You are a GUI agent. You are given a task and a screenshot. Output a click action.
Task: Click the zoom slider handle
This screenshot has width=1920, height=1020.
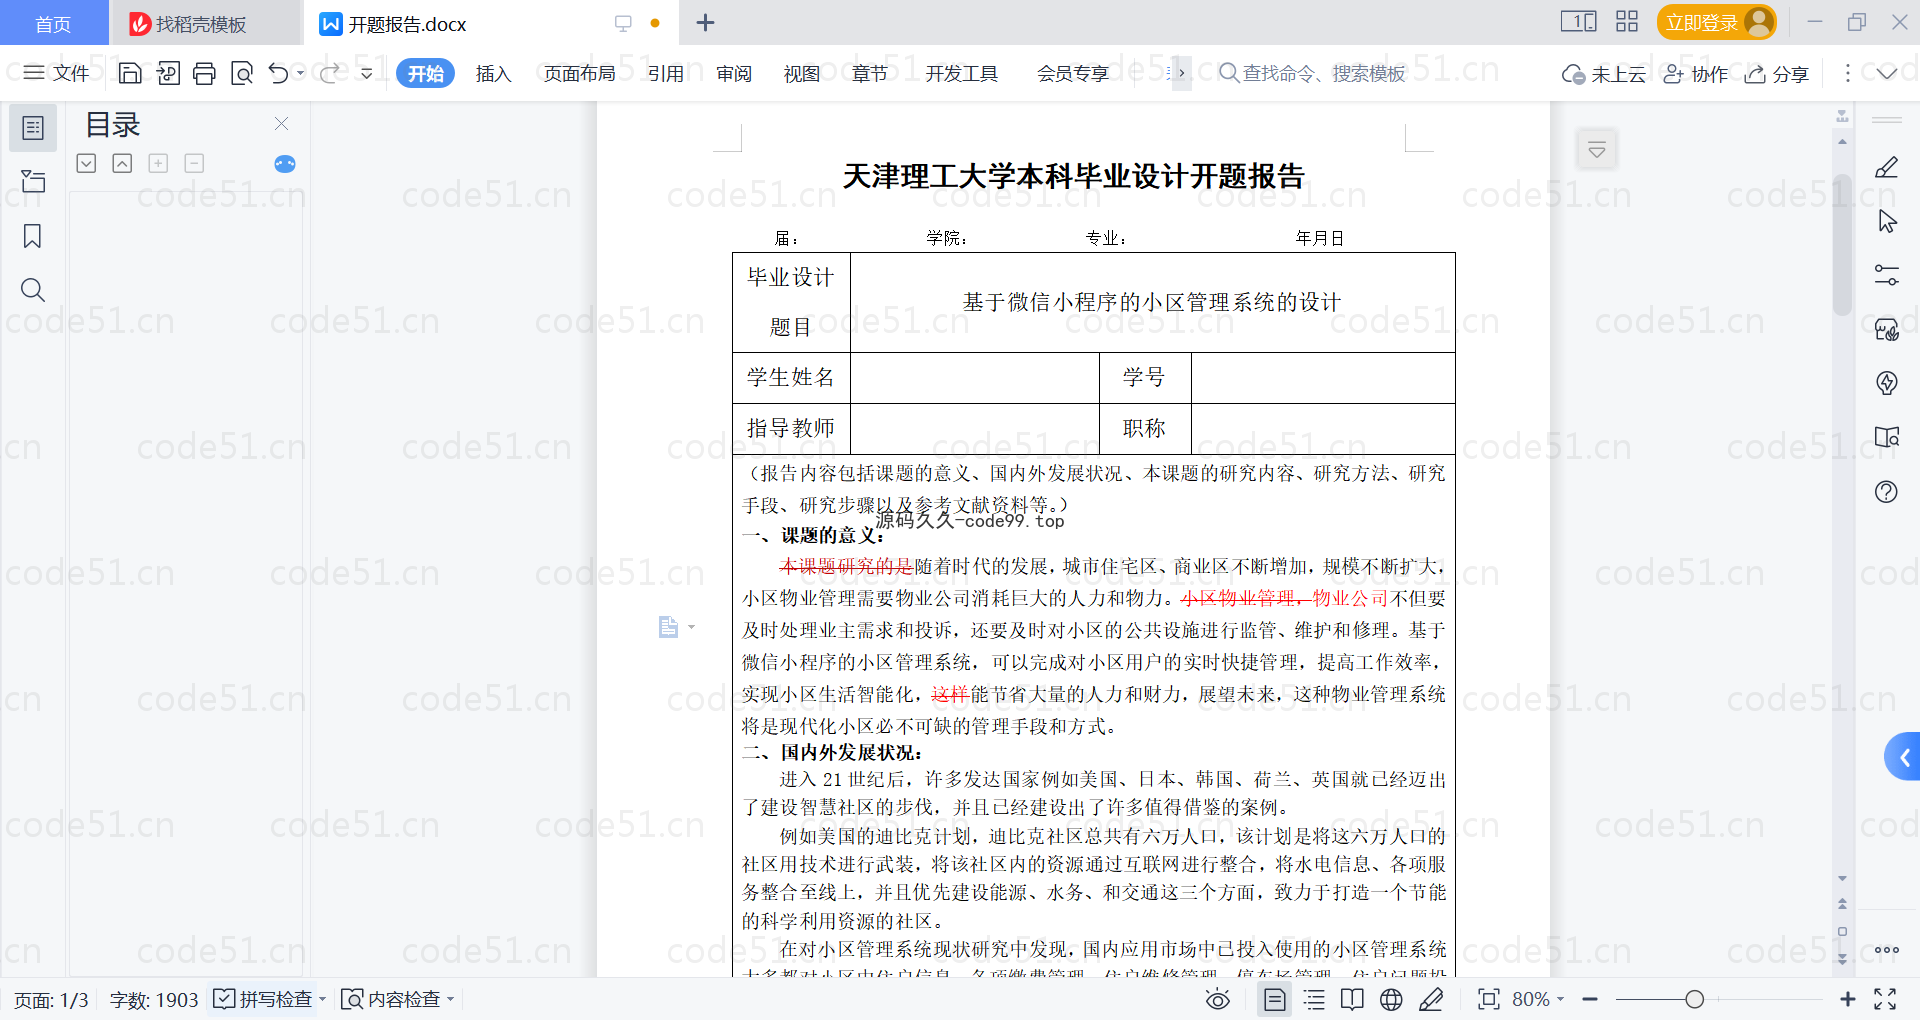pos(1694,999)
